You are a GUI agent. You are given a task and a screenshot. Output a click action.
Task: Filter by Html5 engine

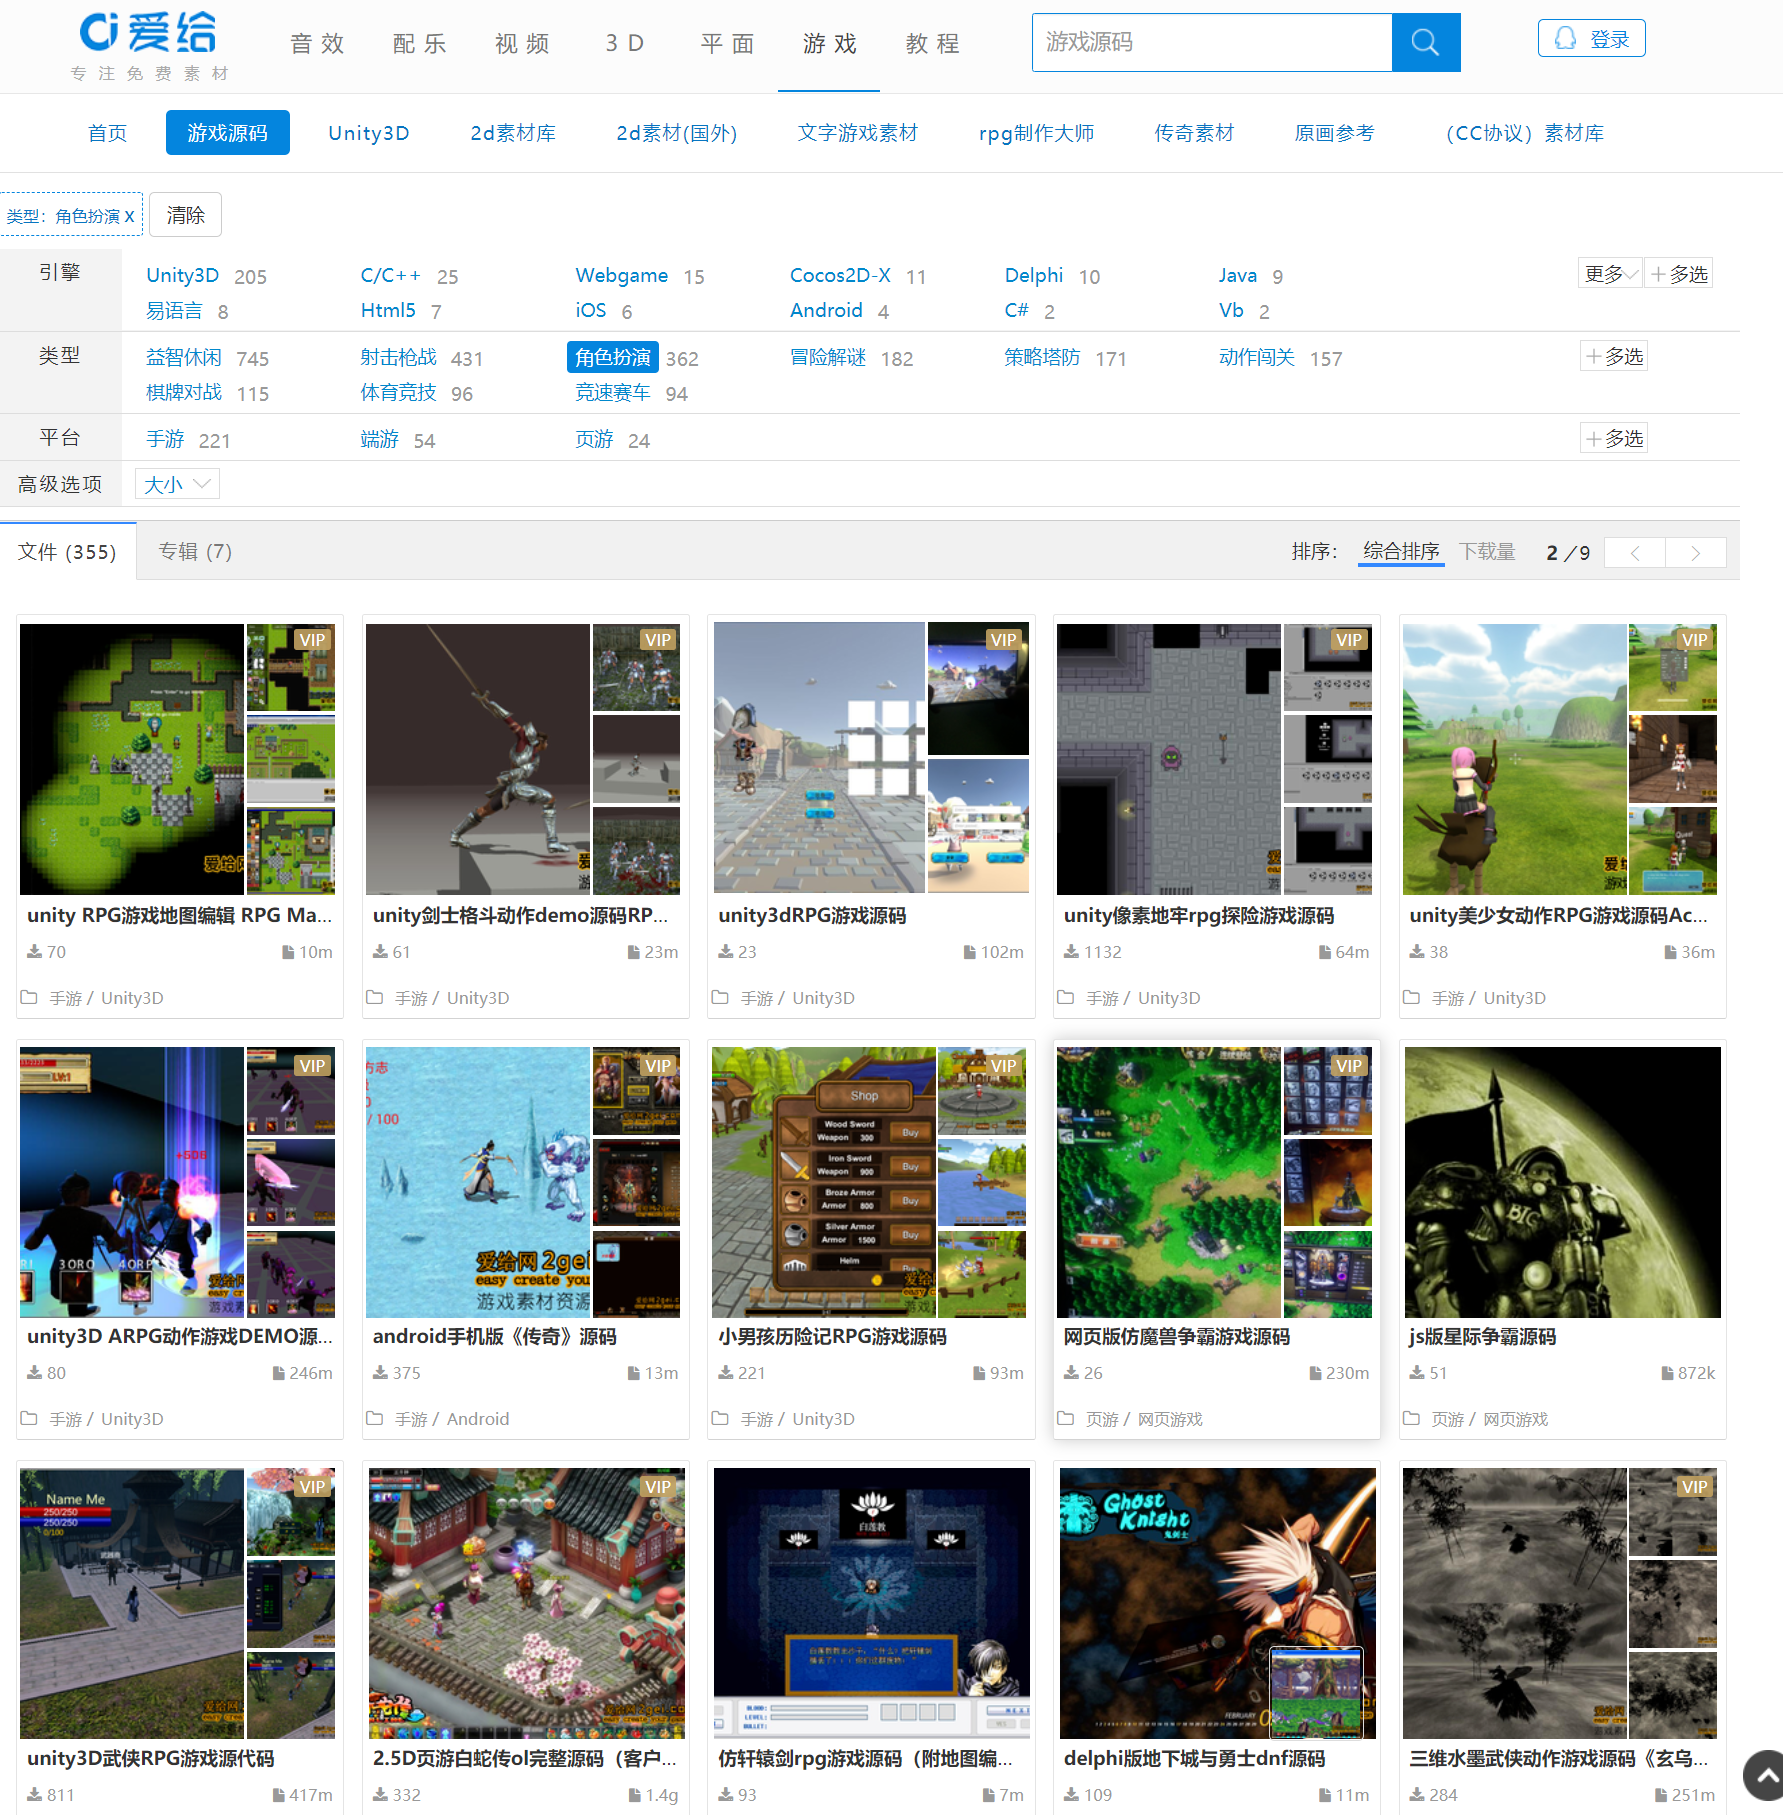tap(388, 310)
